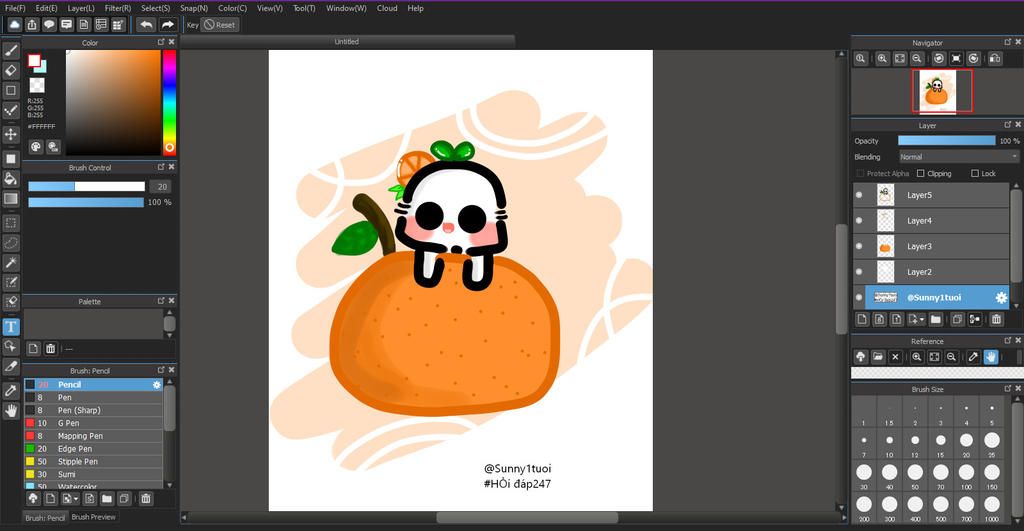
Task: Click the canvas vertical scrollbar
Action: [x=841, y=280]
